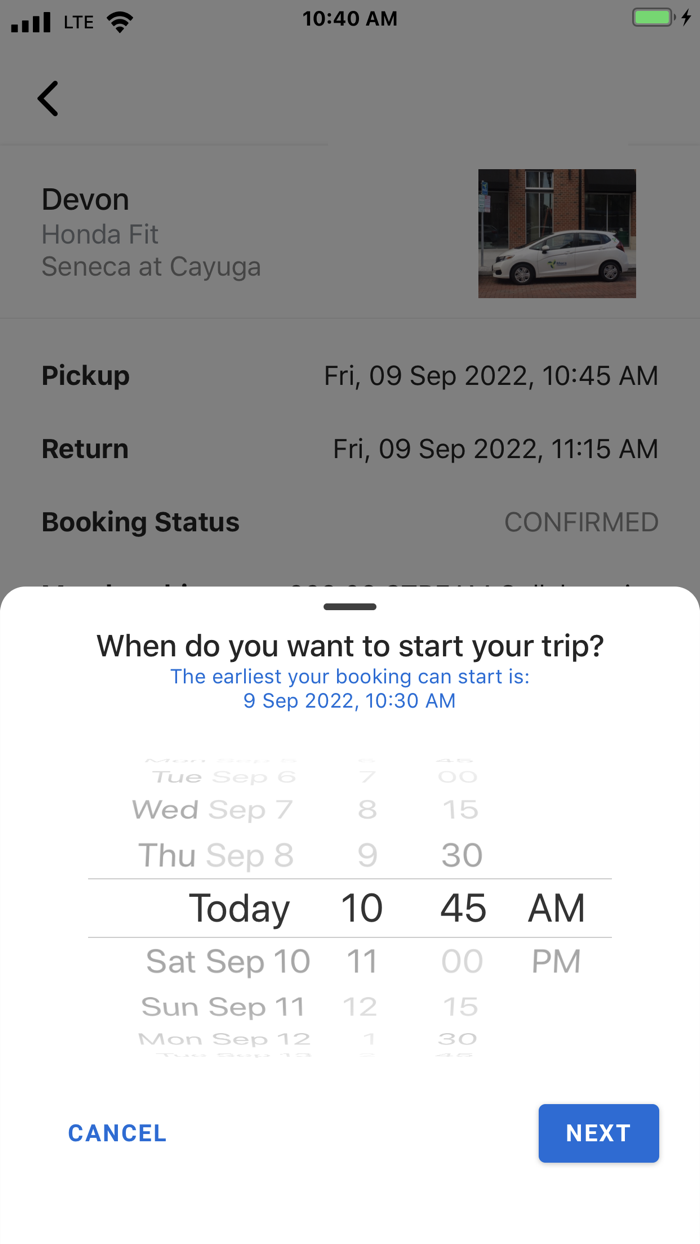Select 45 in the minute wheel

tap(461, 908)
